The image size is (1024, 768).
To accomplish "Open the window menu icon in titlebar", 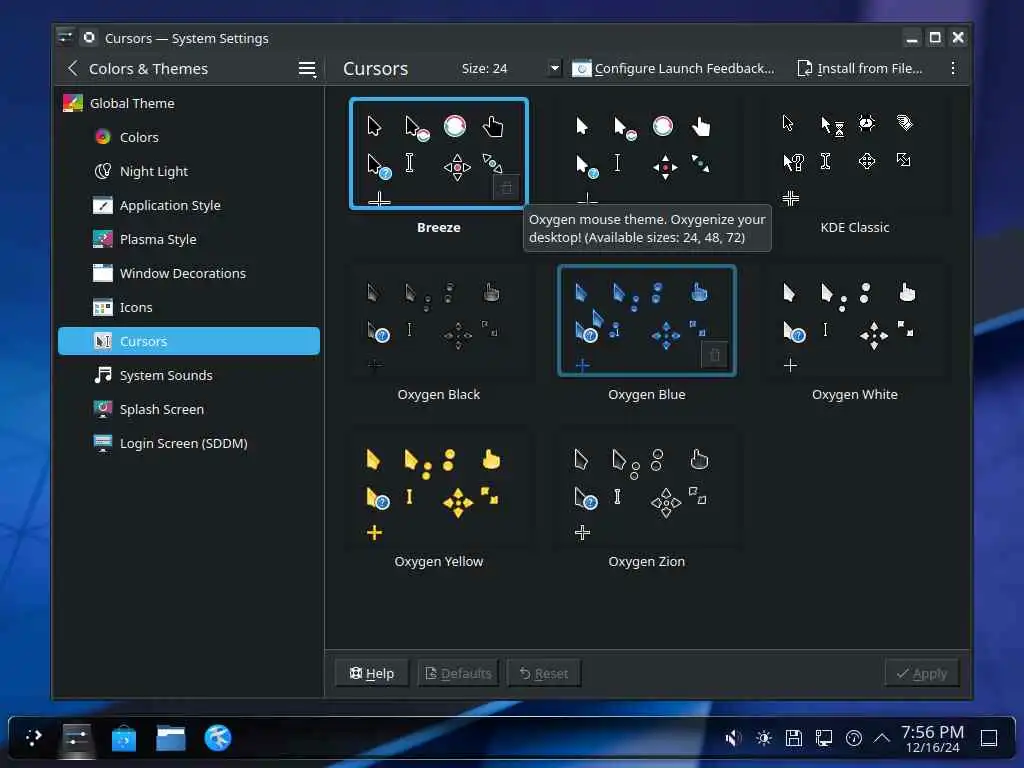I will click(65, 37).
